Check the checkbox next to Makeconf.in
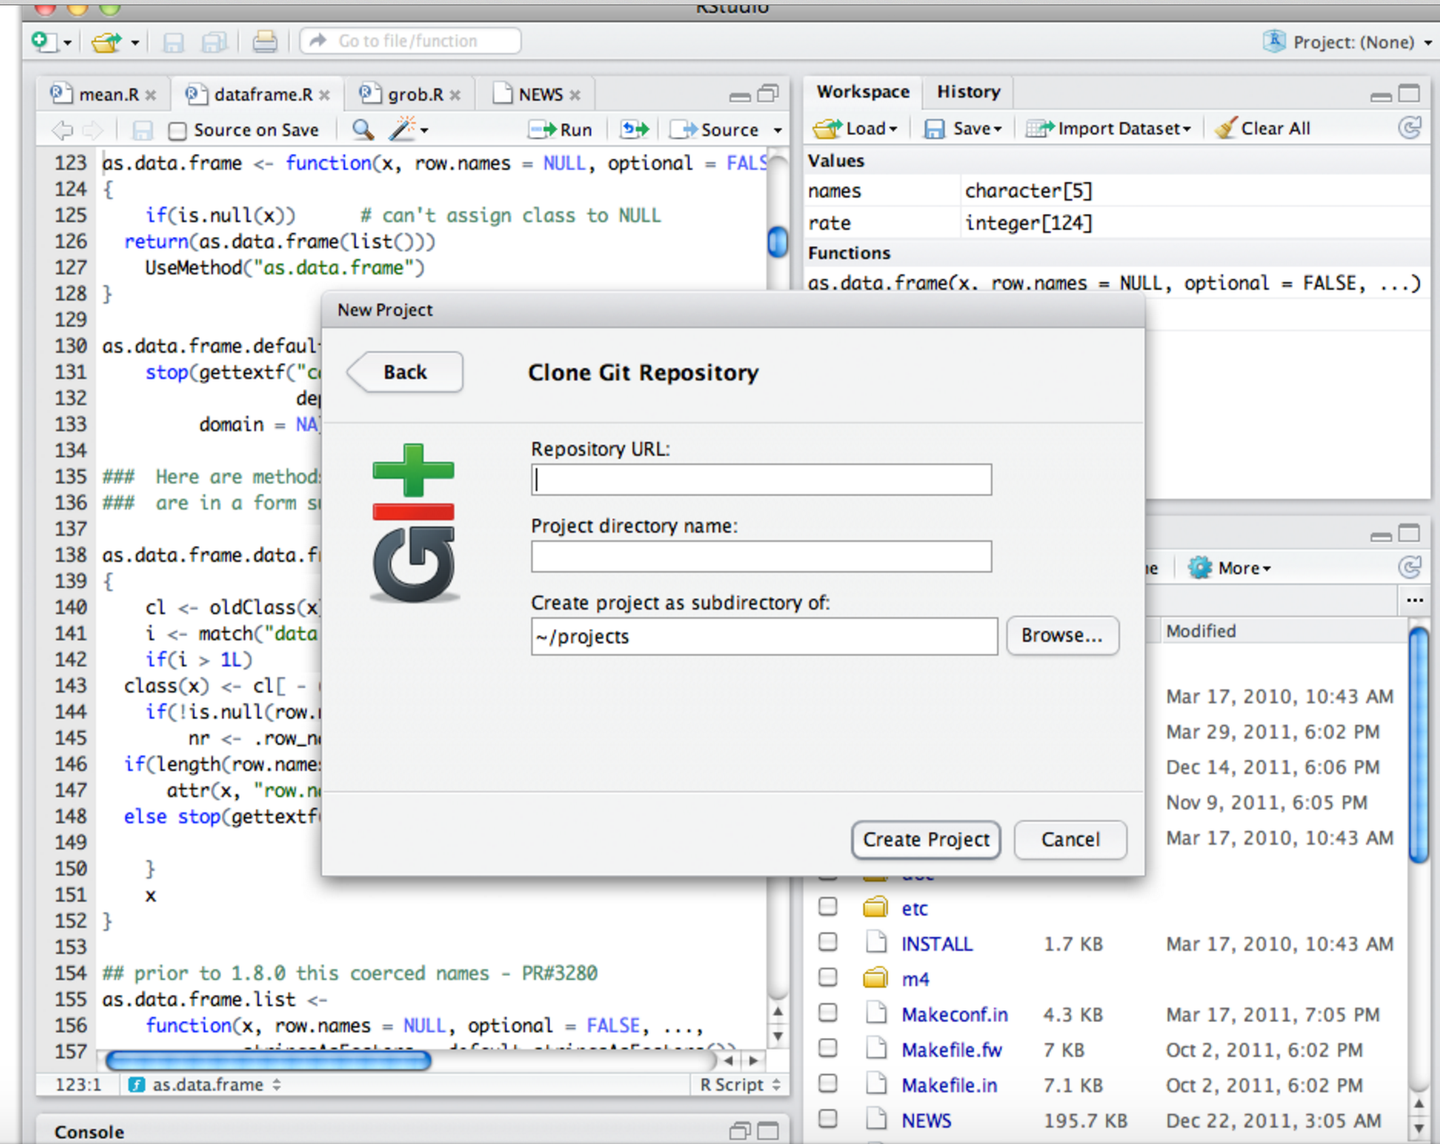 click(827, 1013)
